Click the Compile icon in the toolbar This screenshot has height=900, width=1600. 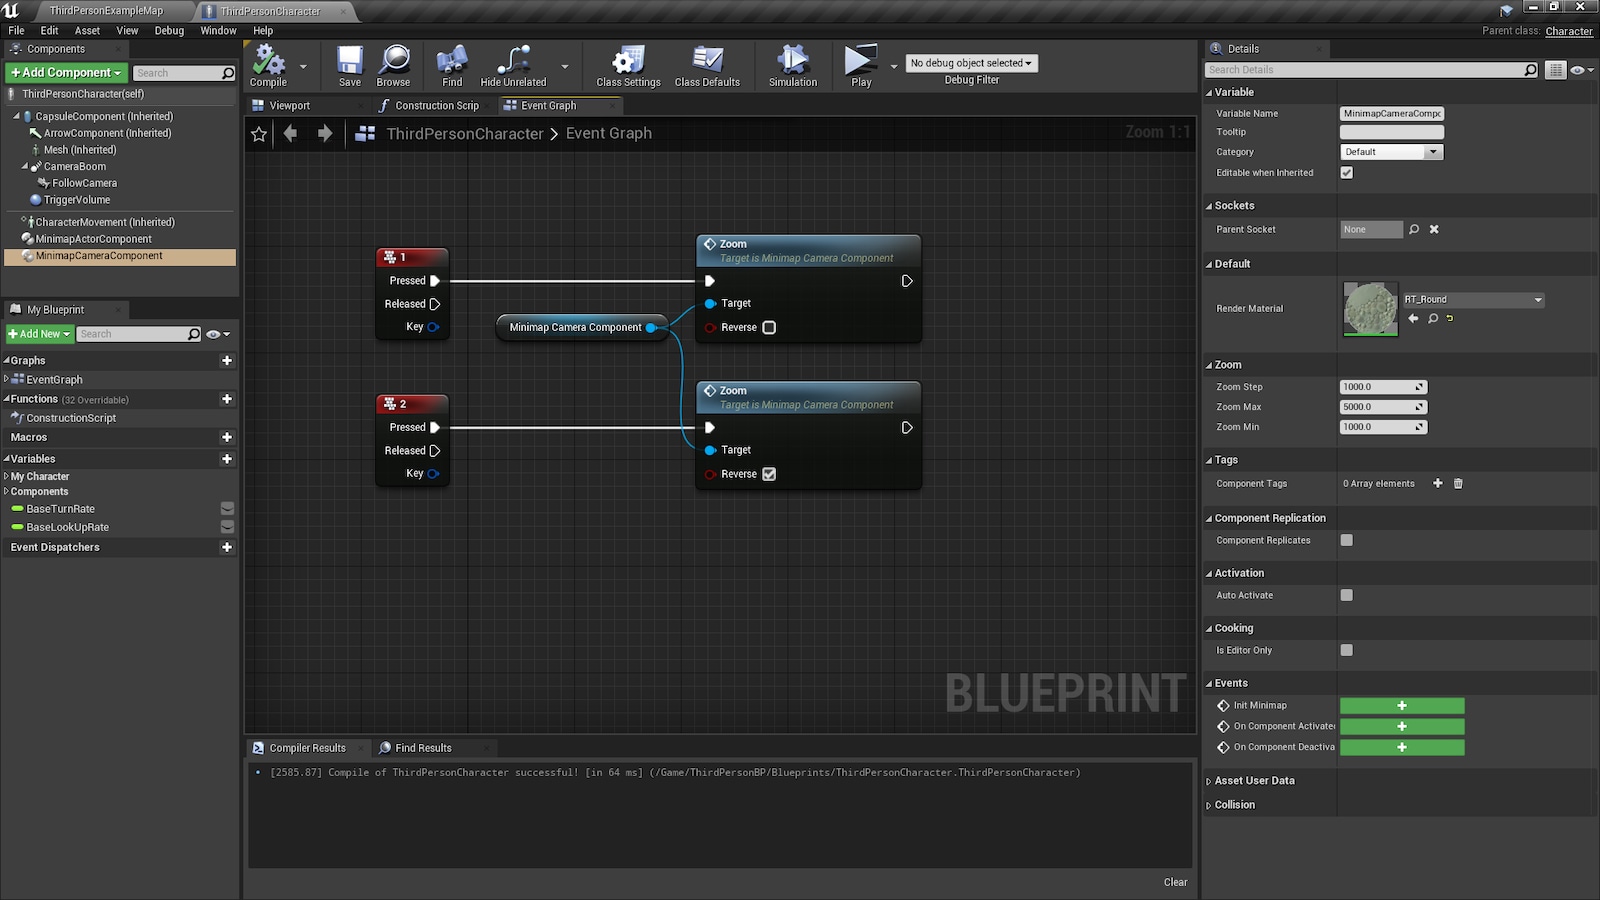[x=267, y=62]
